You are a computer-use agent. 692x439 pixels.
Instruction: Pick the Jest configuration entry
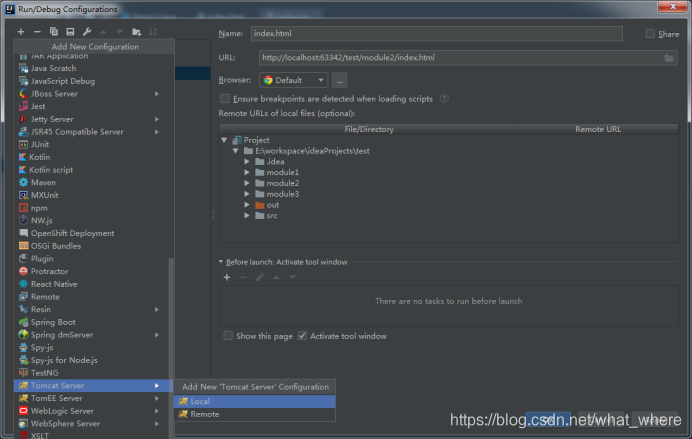(x=94, y=106)
